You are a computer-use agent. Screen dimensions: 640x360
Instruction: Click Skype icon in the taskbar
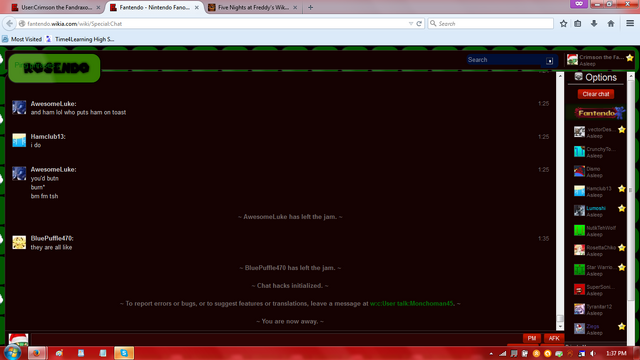pos(124,353)
